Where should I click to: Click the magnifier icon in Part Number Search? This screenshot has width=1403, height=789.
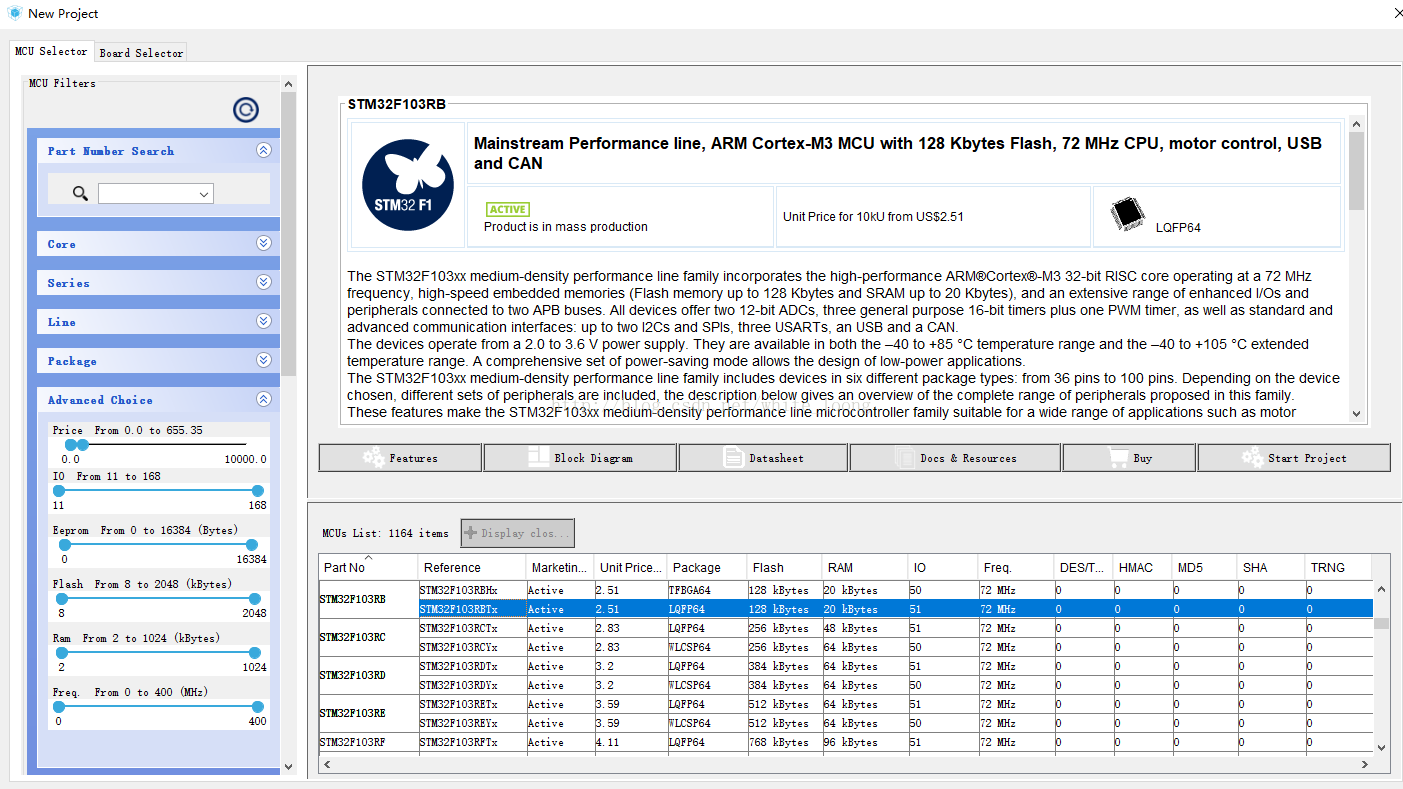(81, 193)
